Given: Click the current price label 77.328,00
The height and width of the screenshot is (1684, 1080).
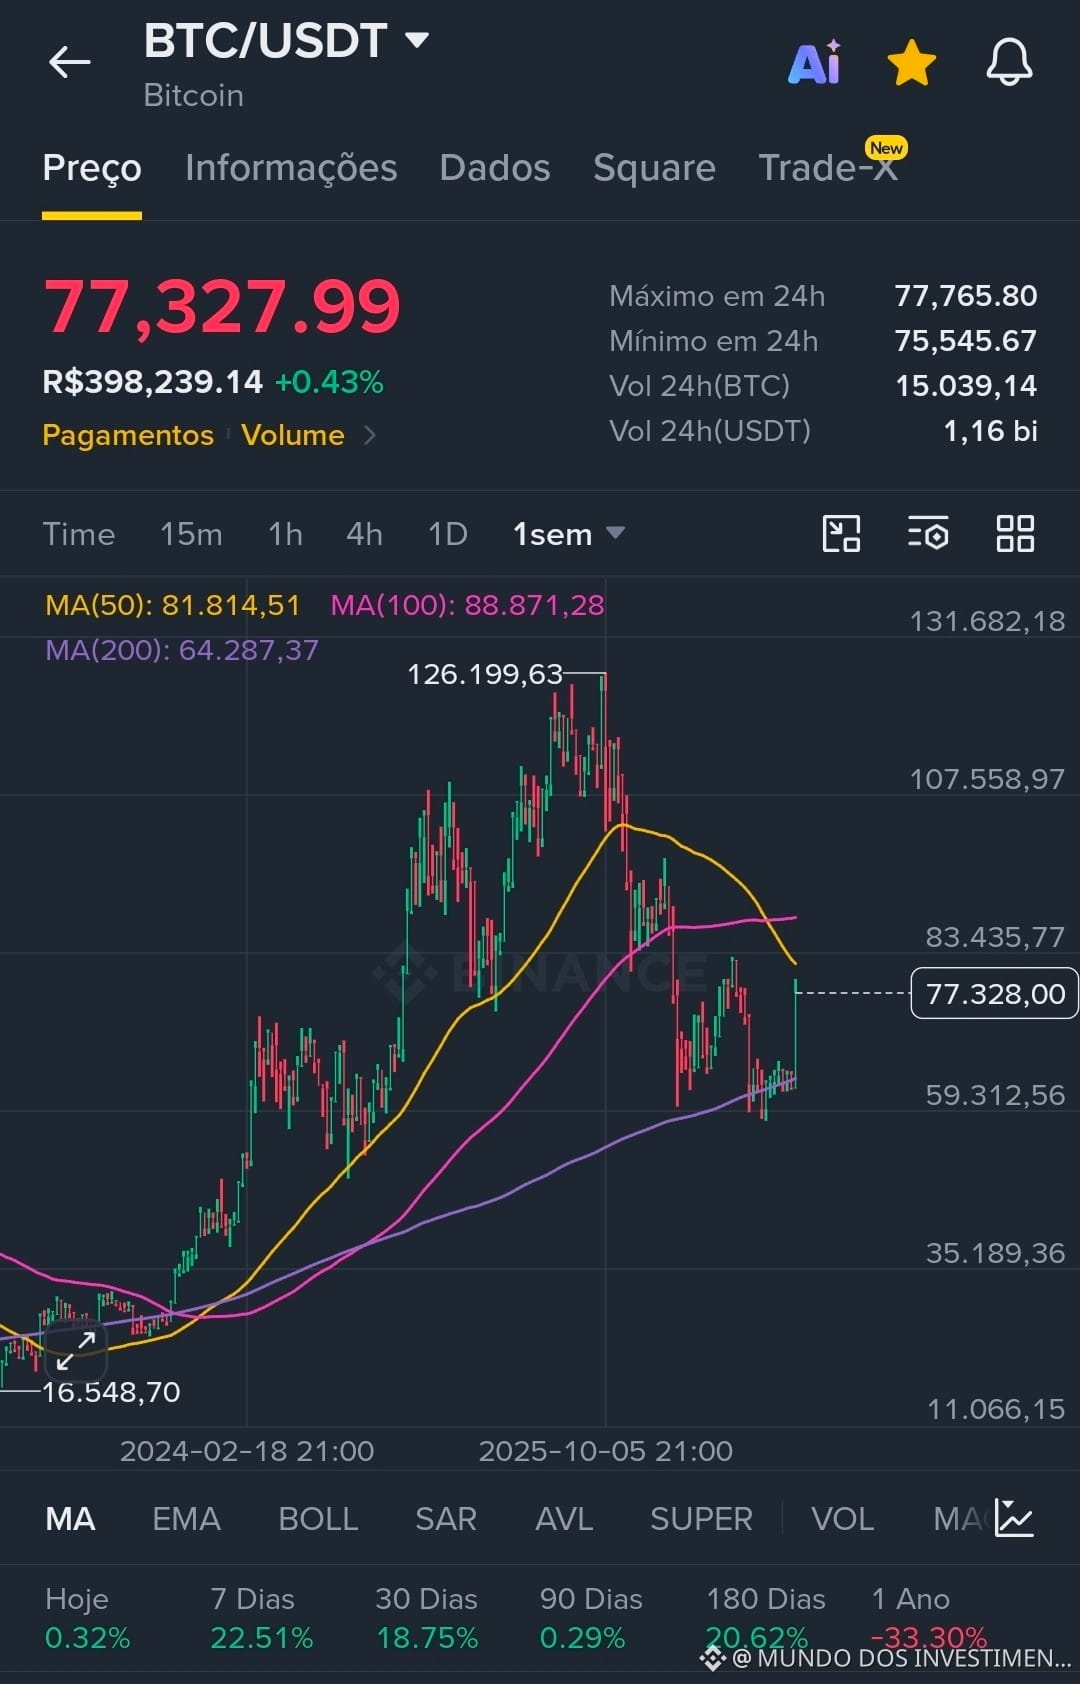Looking at the screenshot, I should point(994,993).
